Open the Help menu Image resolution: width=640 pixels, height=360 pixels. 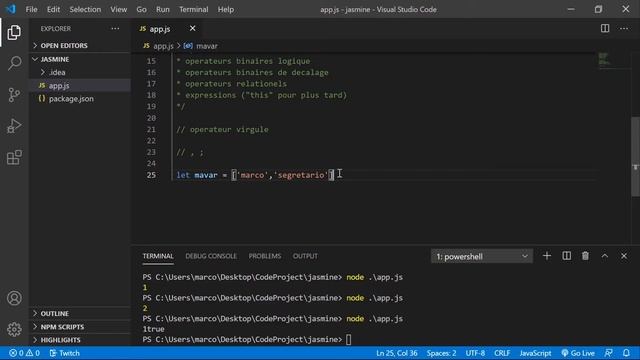pos(226,9)
